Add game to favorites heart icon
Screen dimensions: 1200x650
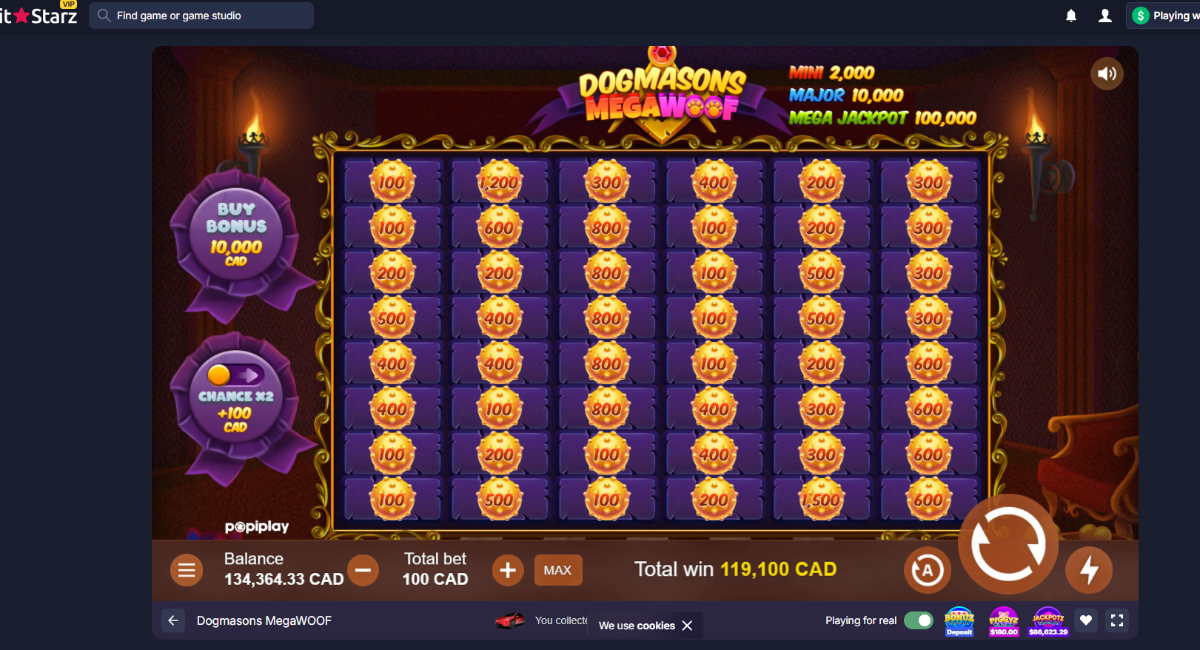[x=1085, y=620]
